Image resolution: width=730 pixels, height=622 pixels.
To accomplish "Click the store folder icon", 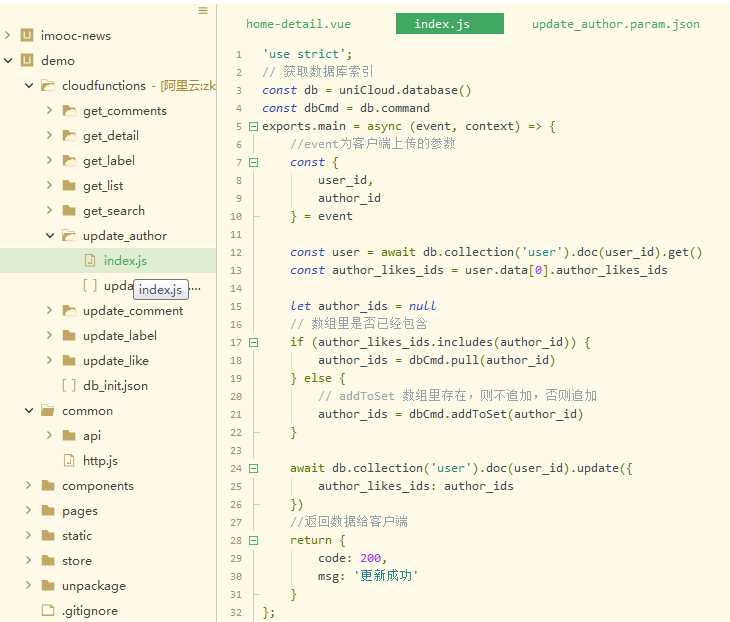I will pos(48,560).
